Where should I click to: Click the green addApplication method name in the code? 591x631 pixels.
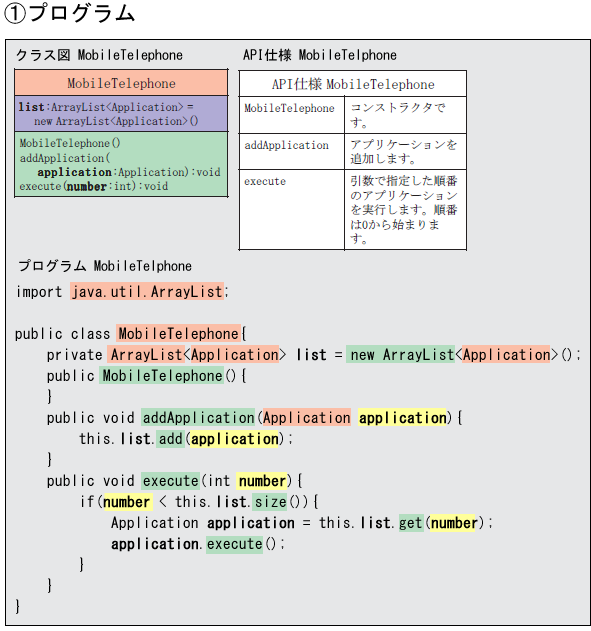point(198,418)
